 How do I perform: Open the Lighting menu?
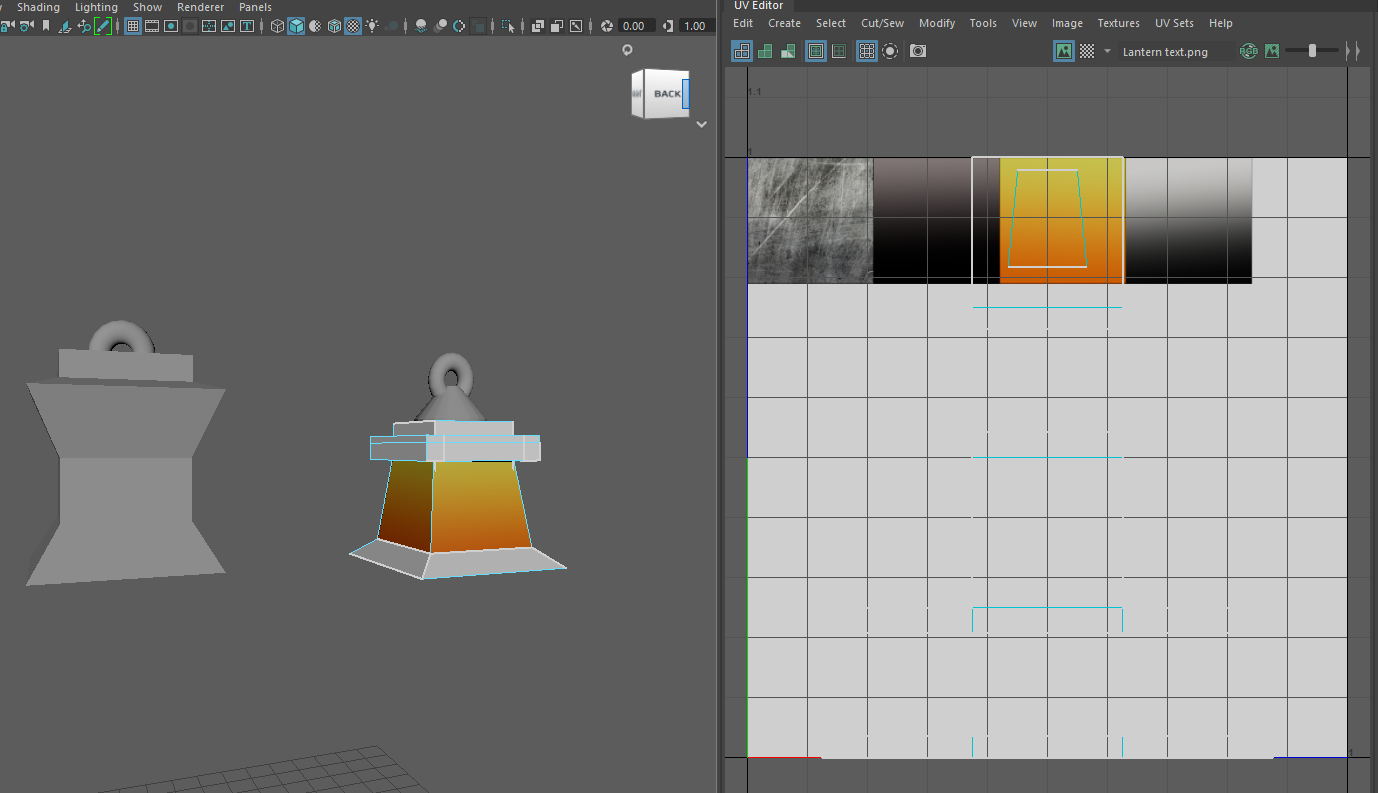click(96, 7)
